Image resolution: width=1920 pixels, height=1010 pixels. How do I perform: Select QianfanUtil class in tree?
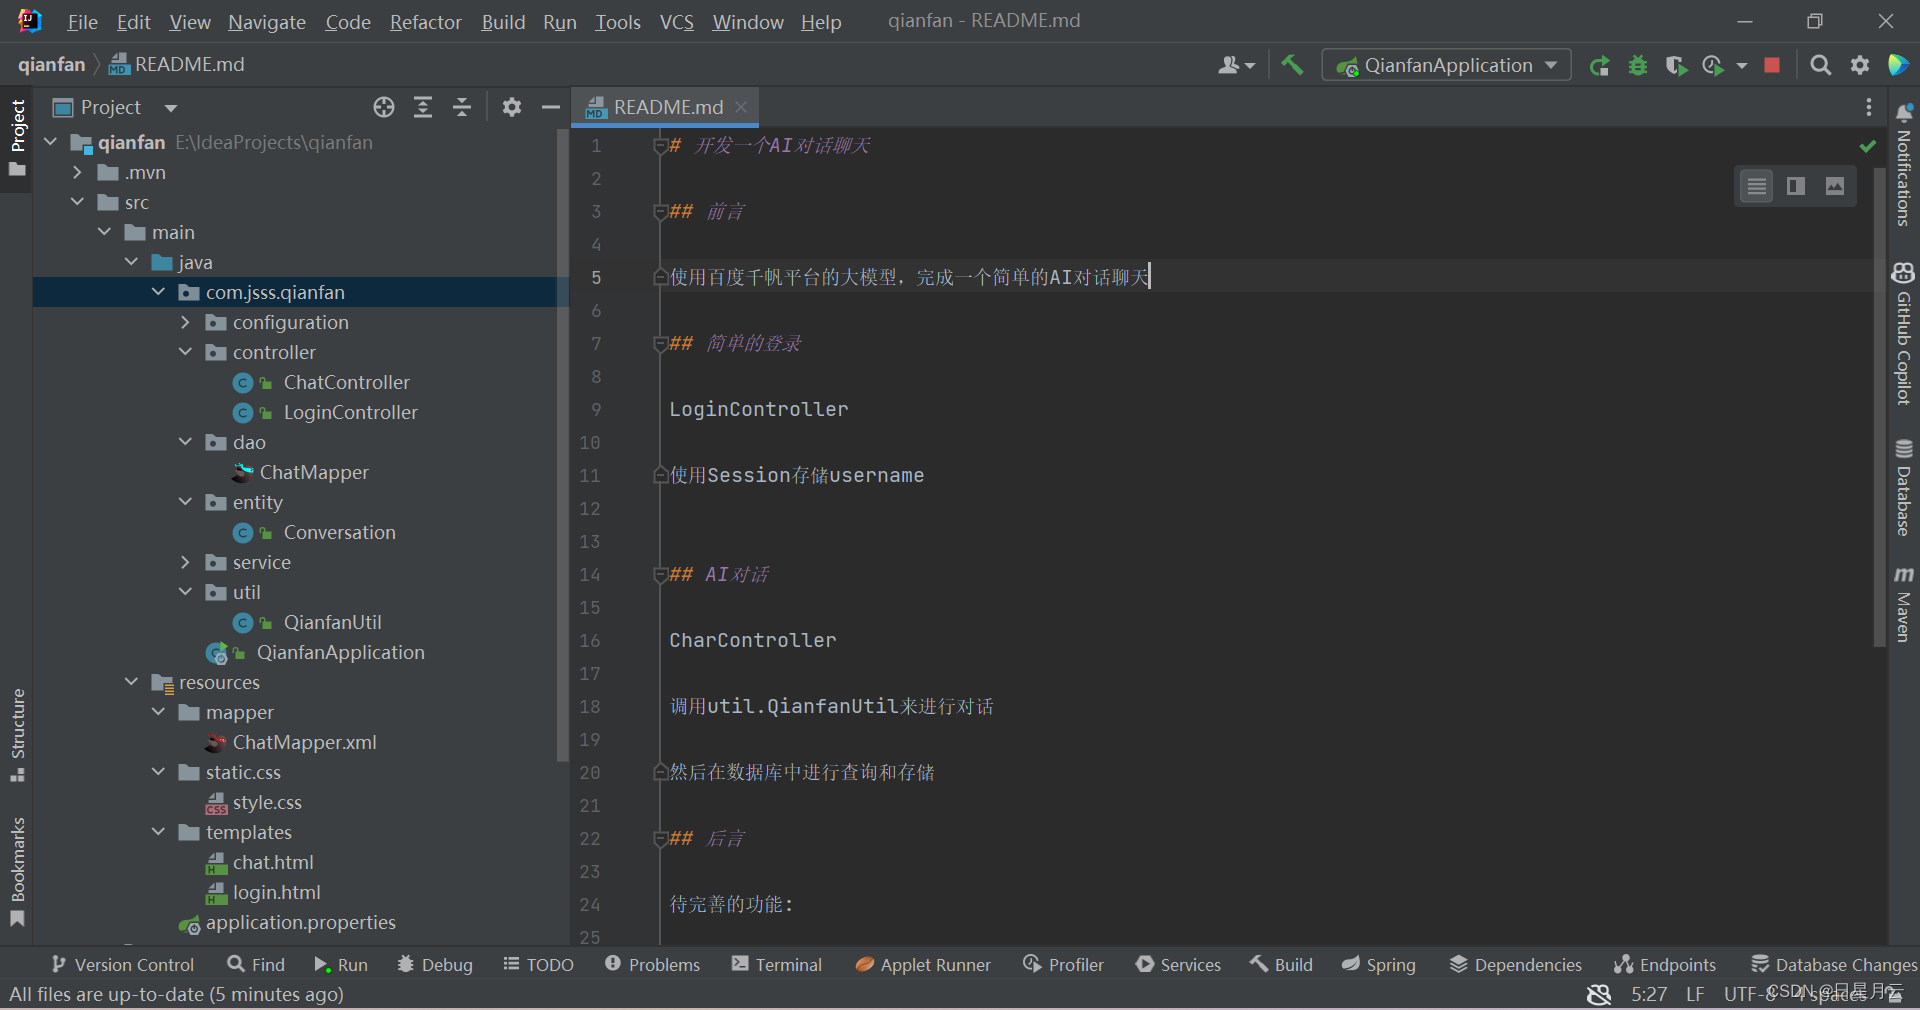point(332,622)
